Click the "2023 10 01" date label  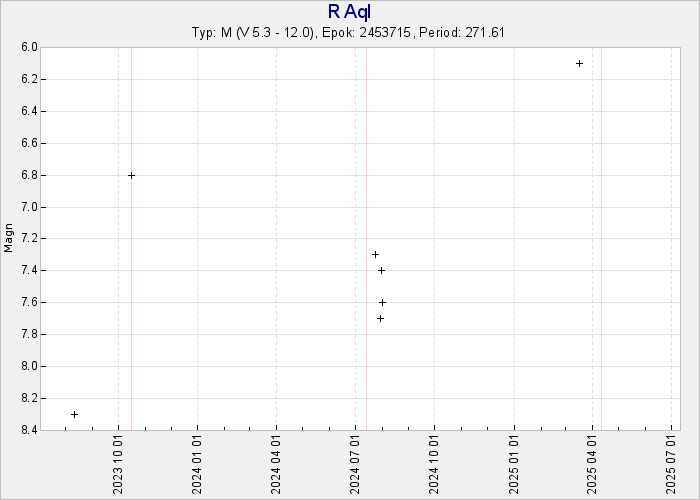tap(119, 463)
